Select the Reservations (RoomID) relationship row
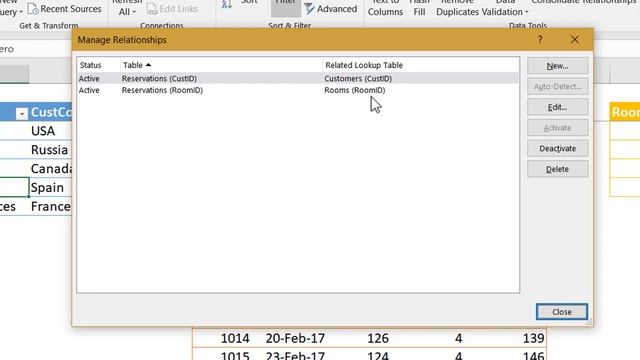The image size is (640, 360). point(298,90)
